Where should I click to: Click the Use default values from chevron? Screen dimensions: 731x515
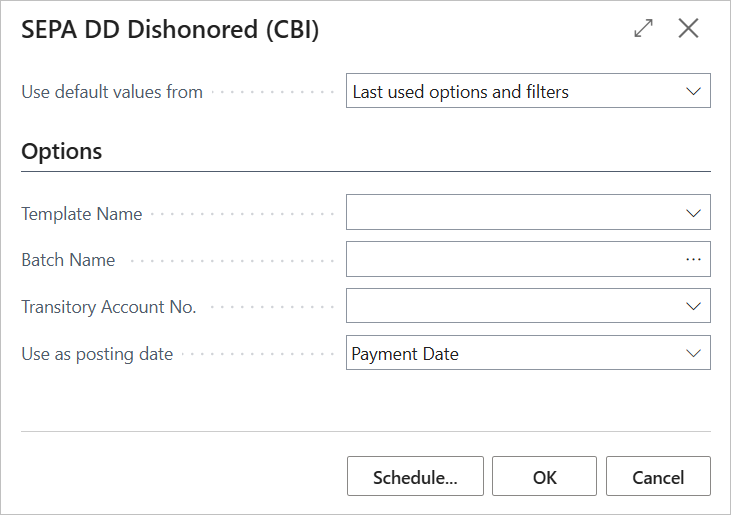tap(693, 91)
